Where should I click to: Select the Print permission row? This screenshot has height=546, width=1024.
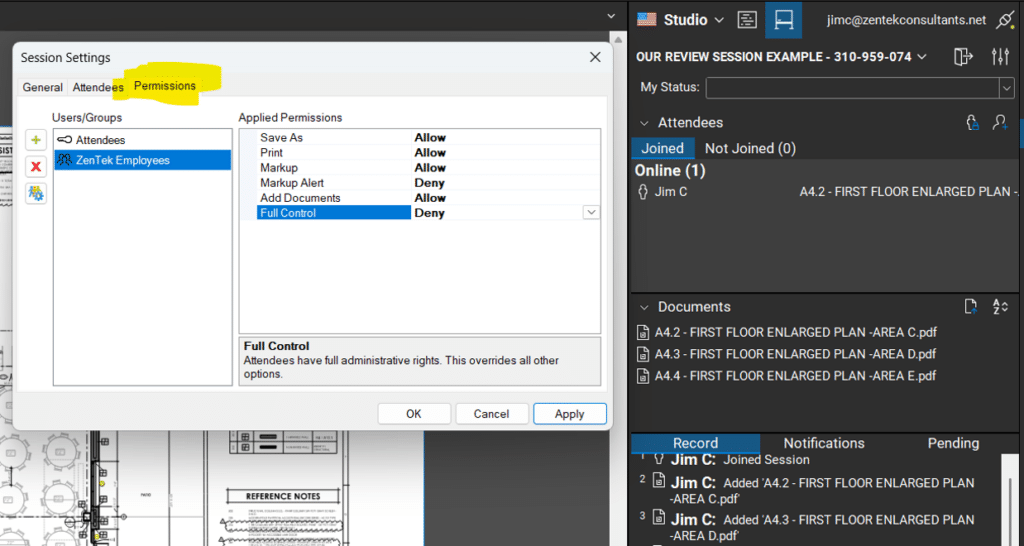[419, 153]
